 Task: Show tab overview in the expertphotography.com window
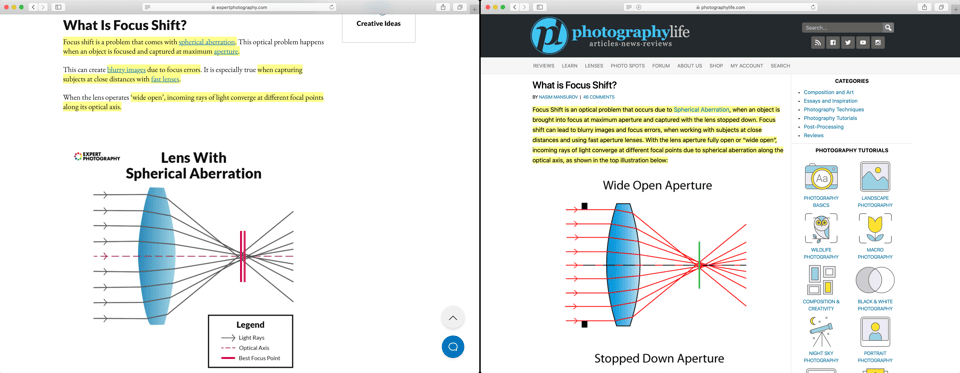(460, 7)
